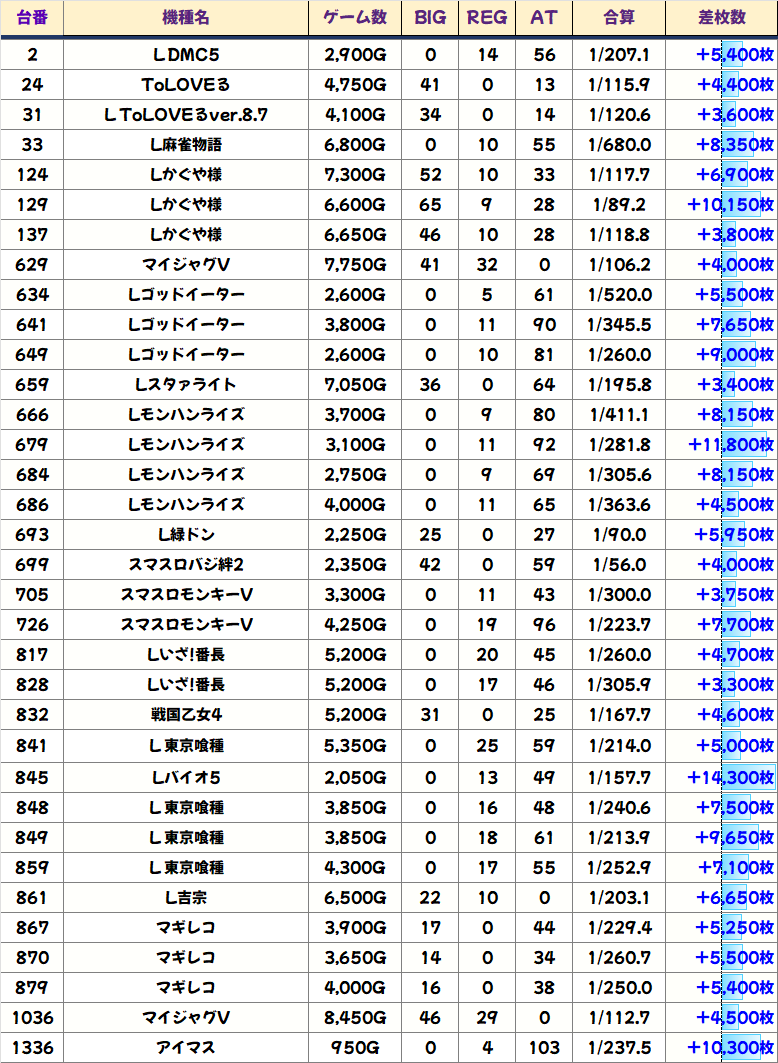Click machine number 666
This screenshot has width=778, height=1063.
(32, 415)
